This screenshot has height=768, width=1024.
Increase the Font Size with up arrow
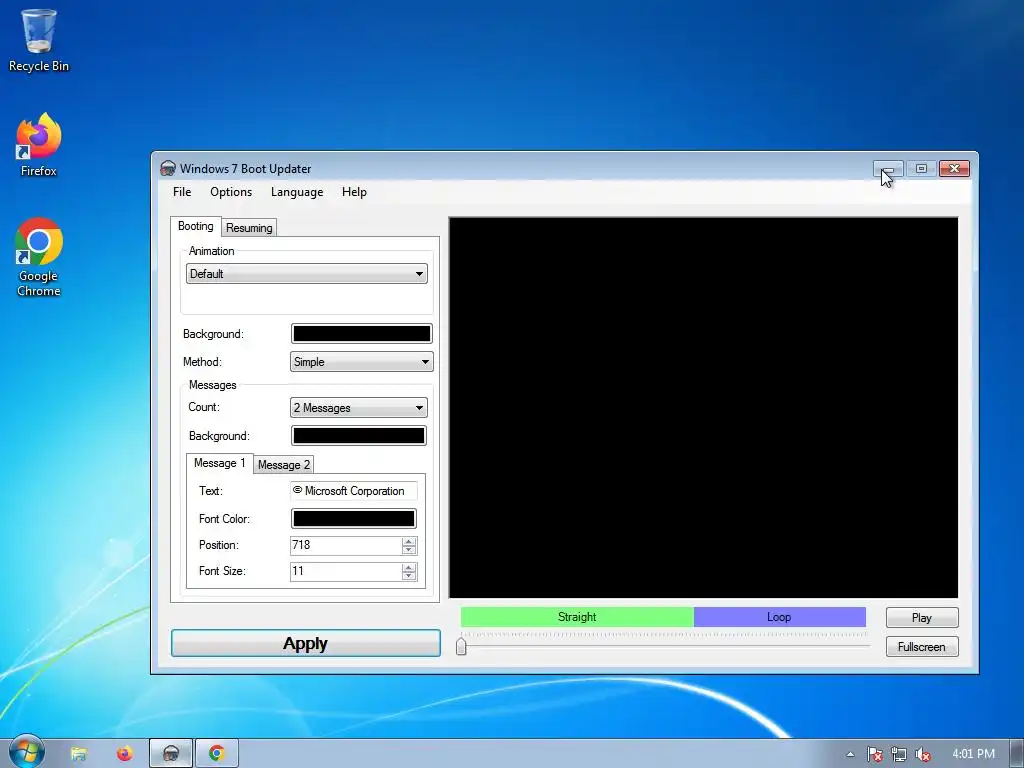tap(409, 568)
